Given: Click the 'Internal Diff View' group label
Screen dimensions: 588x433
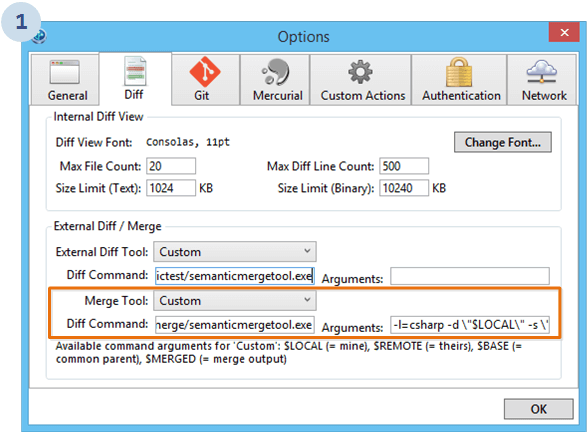Looking at the screenshot, I should 98,117.
